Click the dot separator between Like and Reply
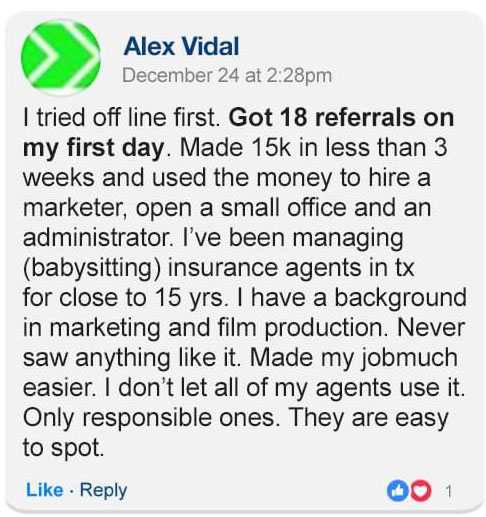Screen dimensions: 486x517 [x=72, y=491]
